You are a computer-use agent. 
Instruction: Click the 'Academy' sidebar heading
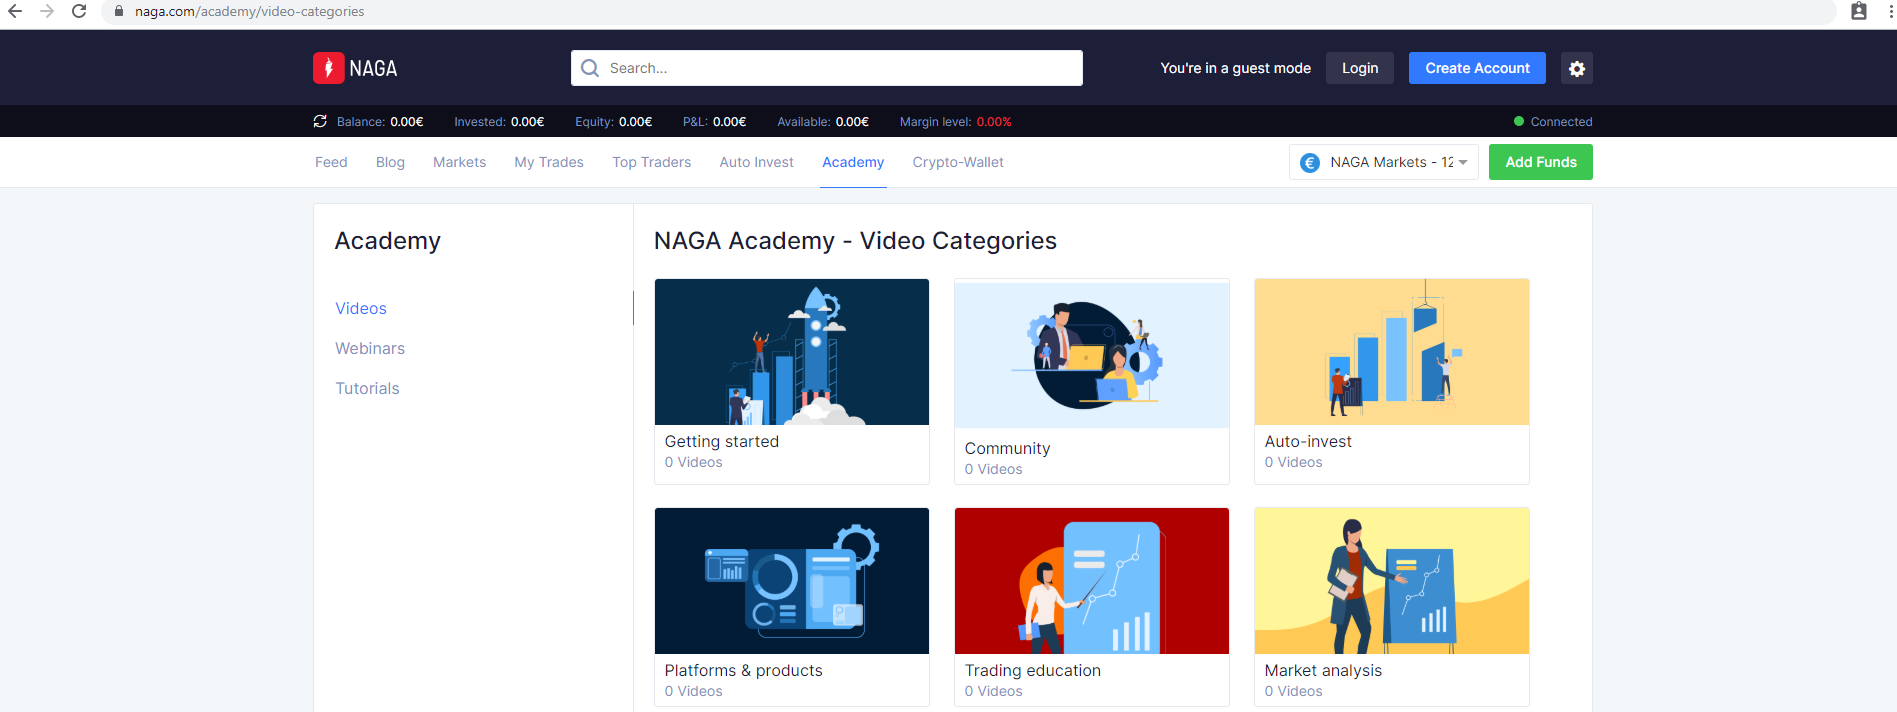coord(387,241)
